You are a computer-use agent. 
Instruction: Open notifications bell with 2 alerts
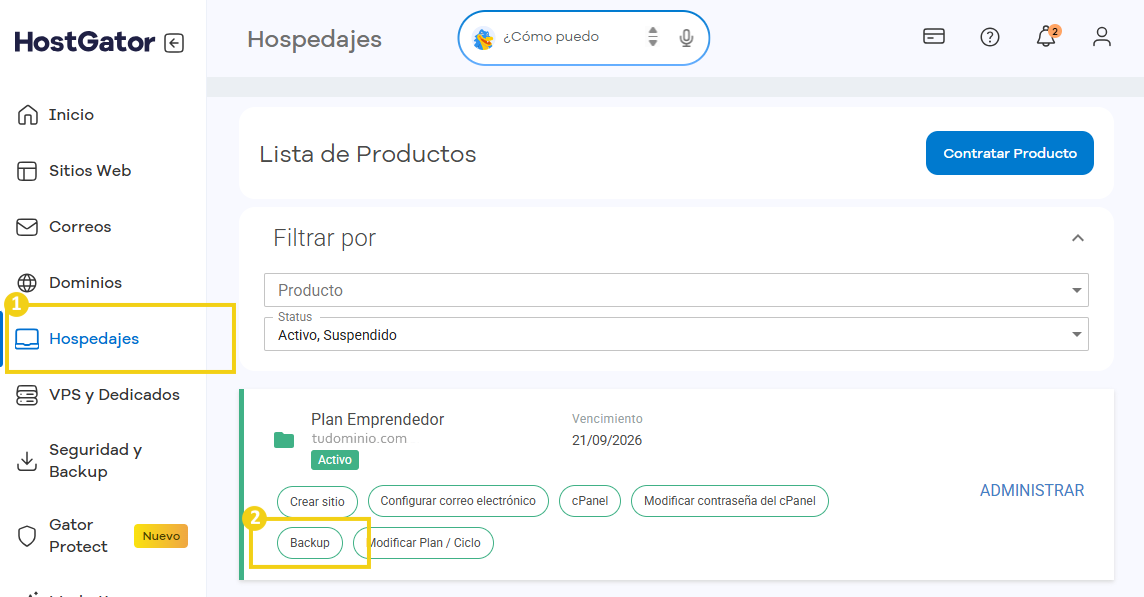1047,36
